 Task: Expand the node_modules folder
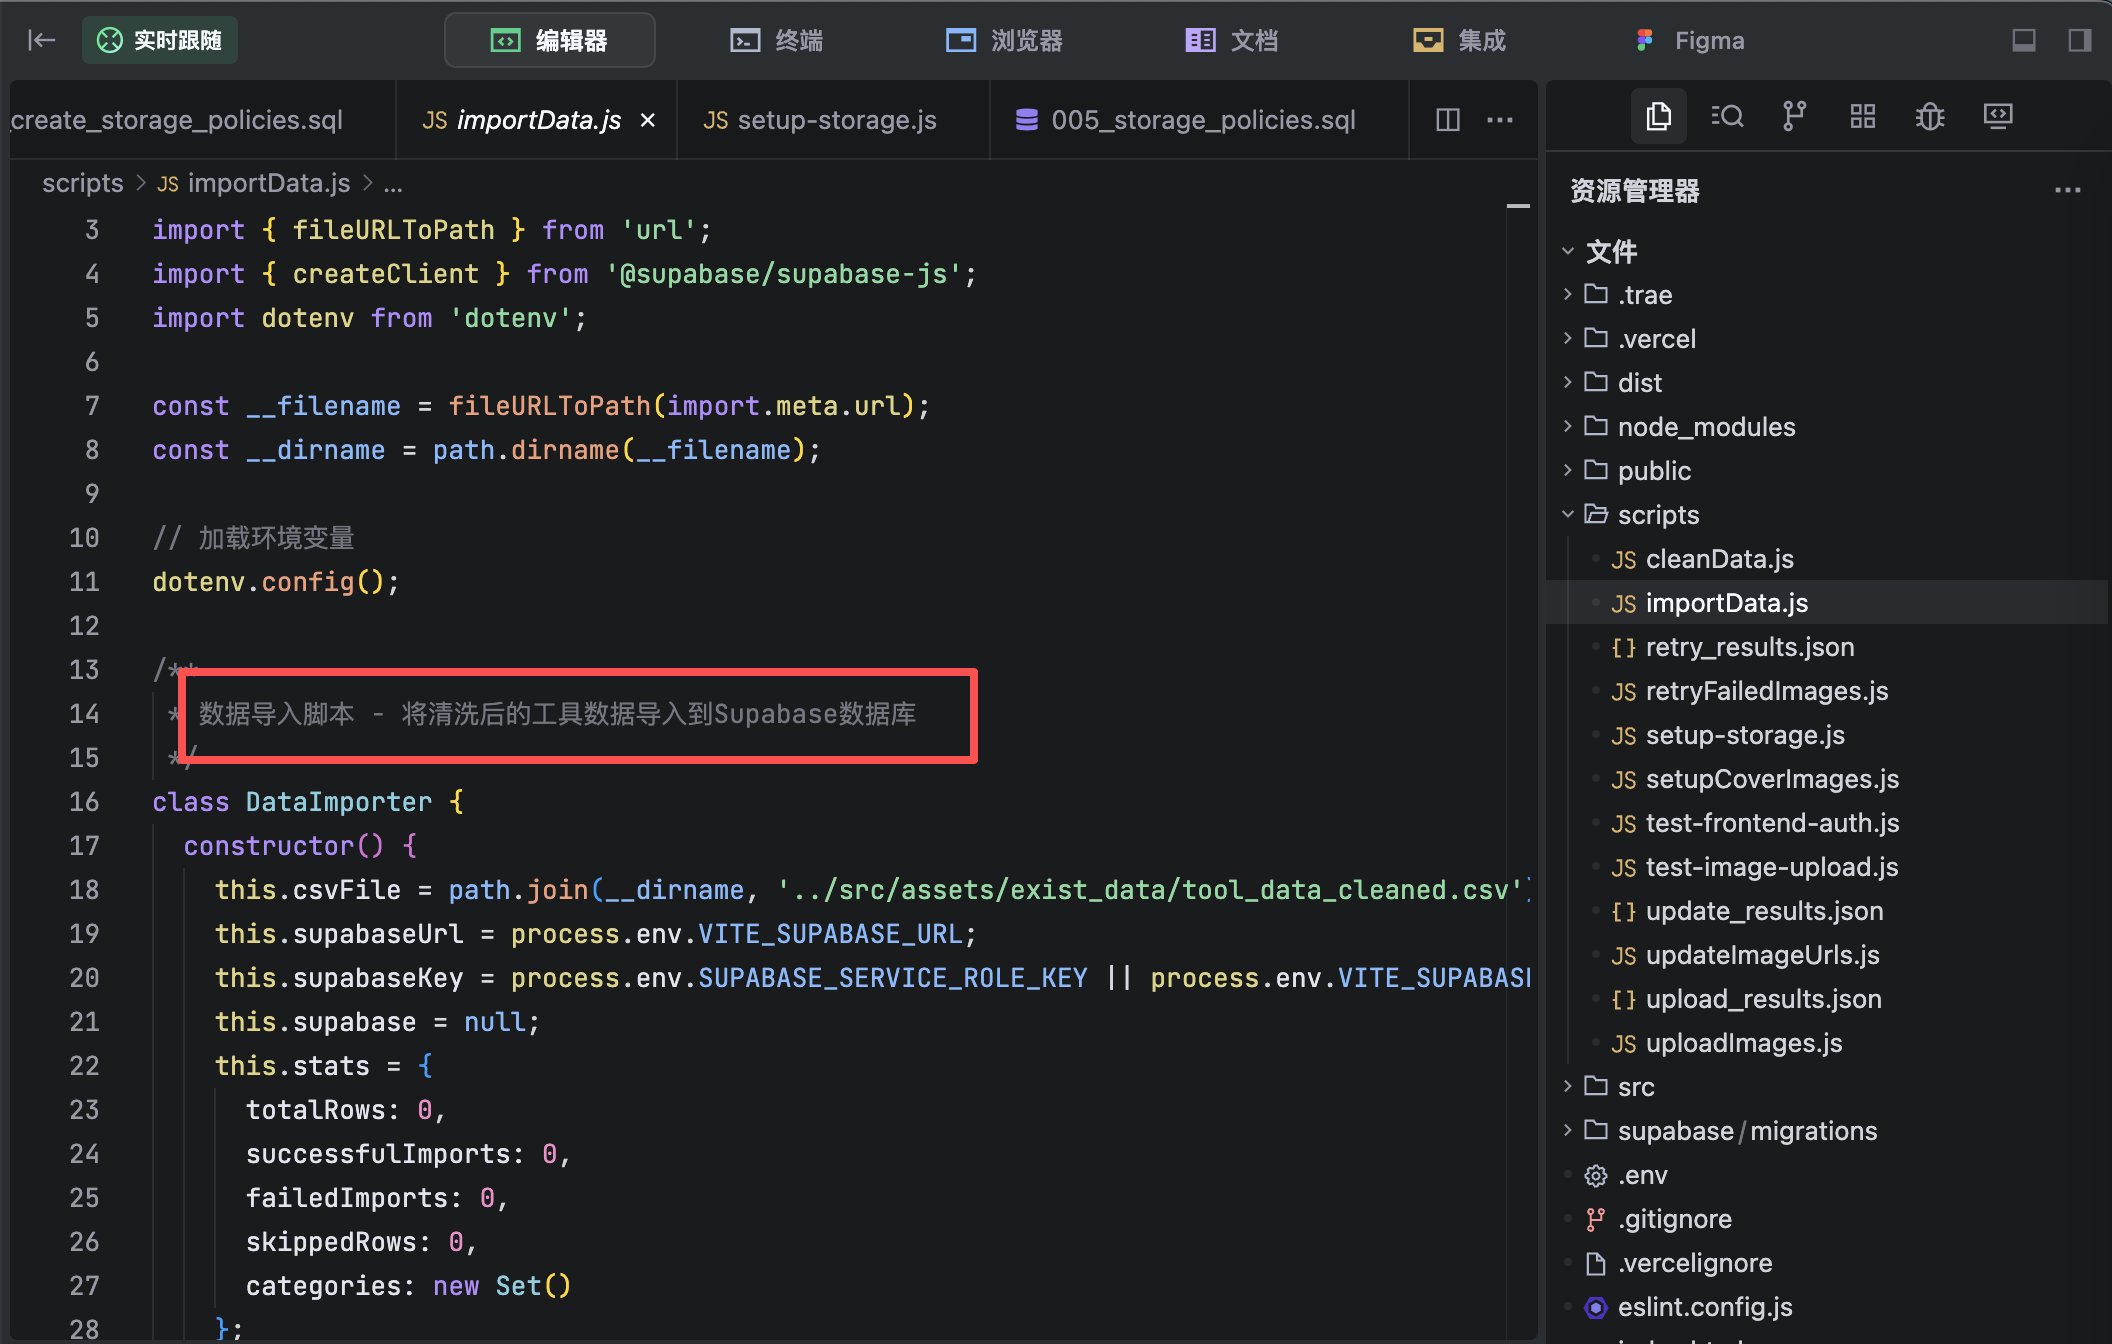click(x=1706, y=427)
